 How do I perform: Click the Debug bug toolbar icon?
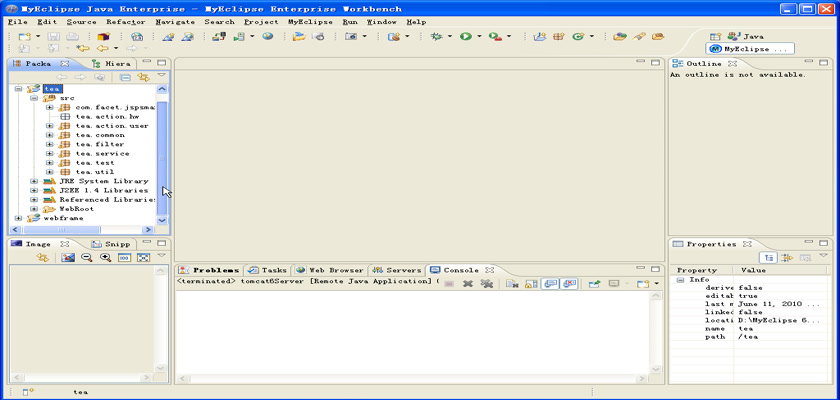[437, 36]
